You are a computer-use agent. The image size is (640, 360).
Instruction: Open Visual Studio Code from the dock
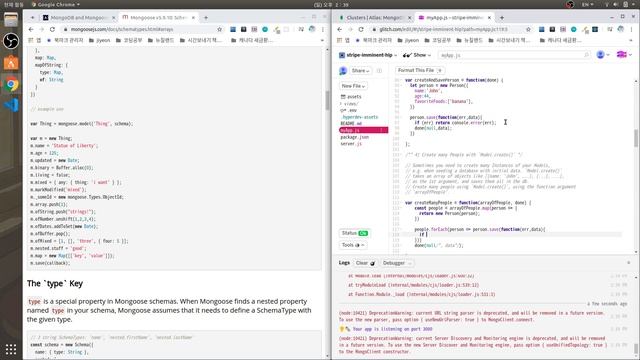pyautogui.click(x=11, y=105)
